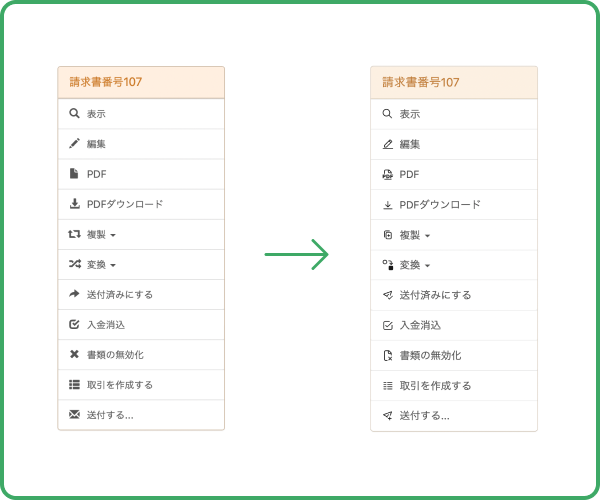Screen dimensions: 600x500
Task: Click PDFダウンロード in the left panel
Action: pyautogui.click(x=124, y=204)
